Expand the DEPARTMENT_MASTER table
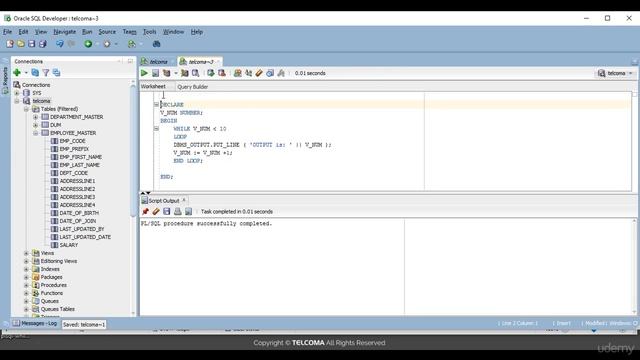 [x=36, y=117]
